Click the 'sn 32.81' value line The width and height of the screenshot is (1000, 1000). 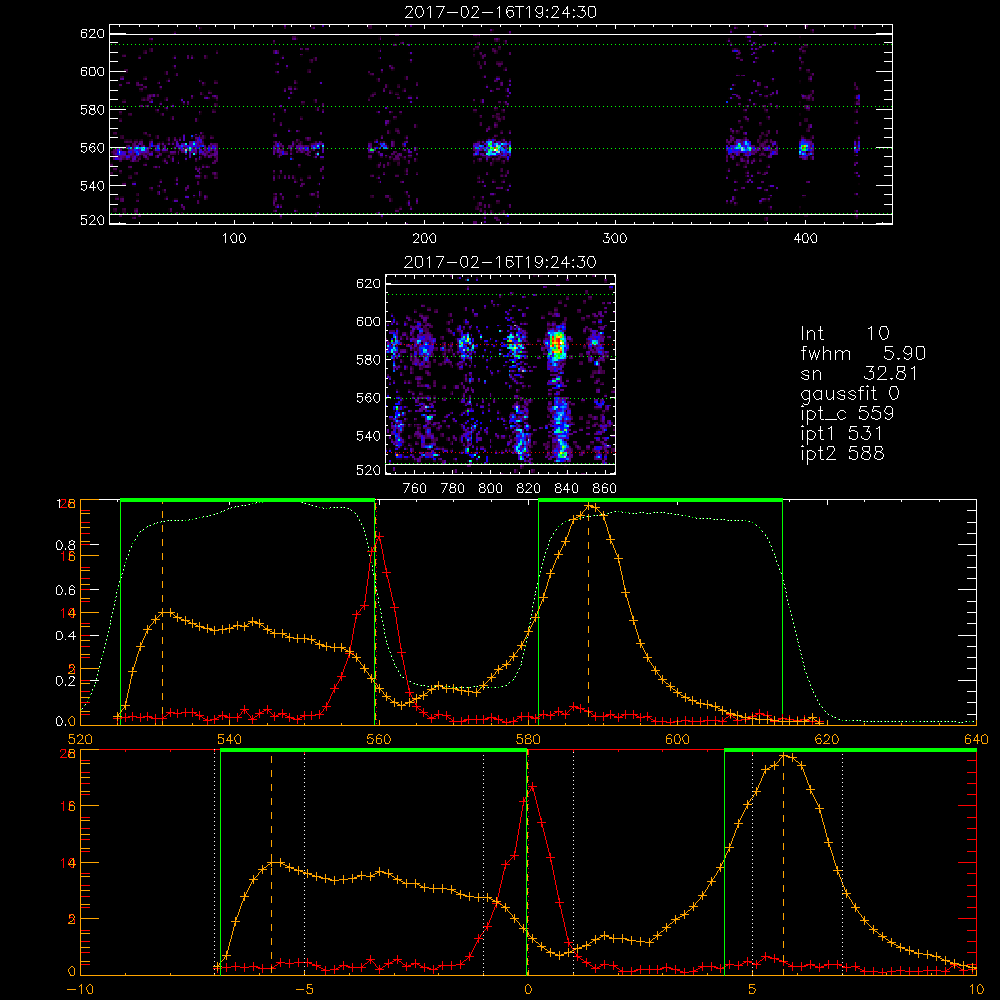click(859, 373)
